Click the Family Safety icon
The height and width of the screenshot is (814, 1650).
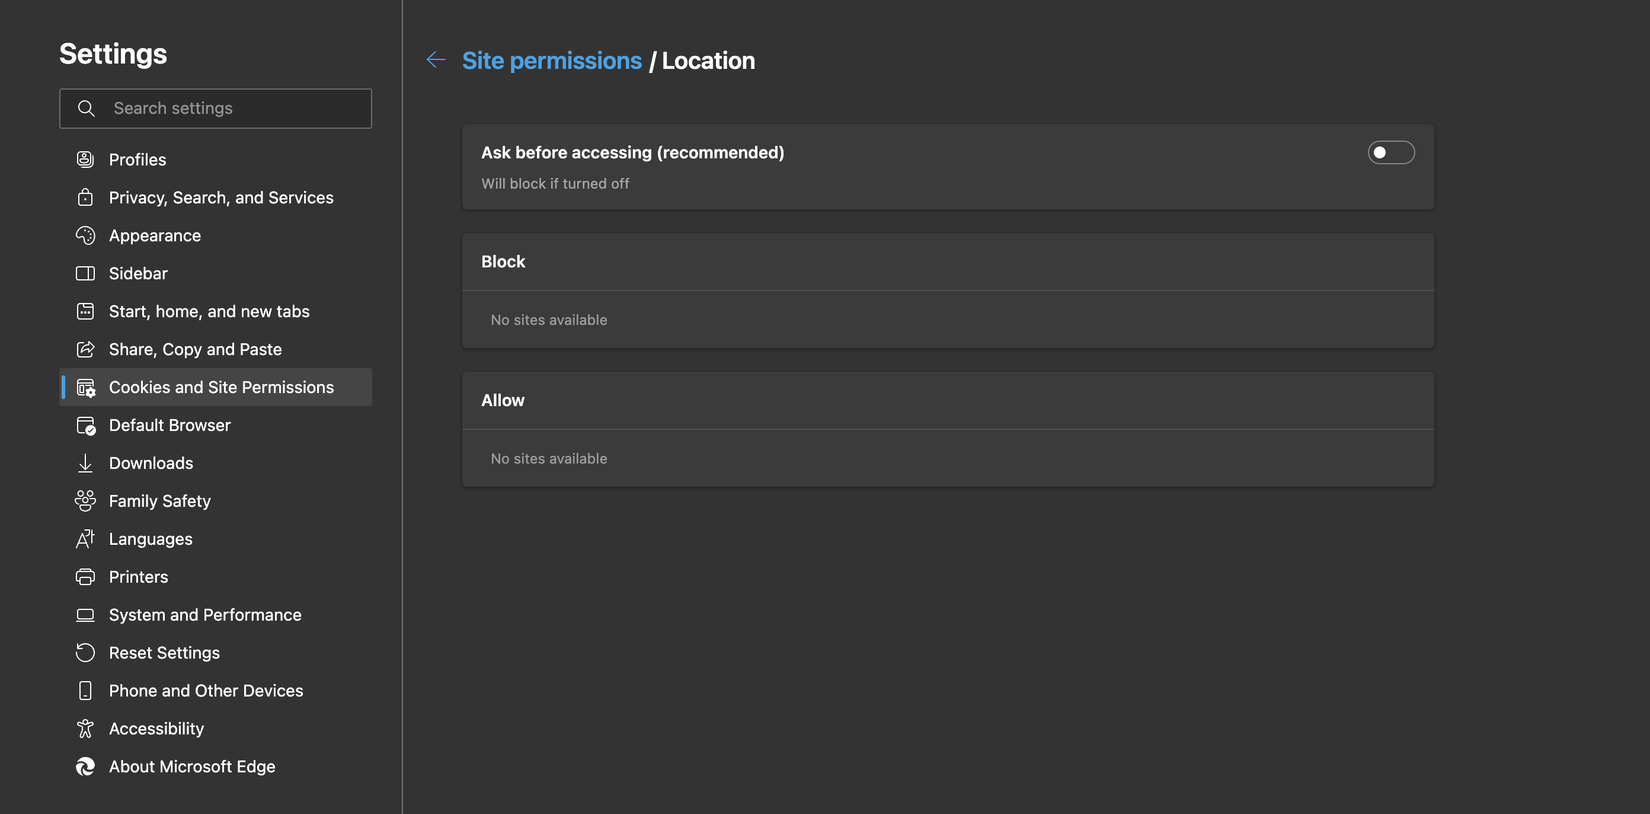(x=85, y=501)
